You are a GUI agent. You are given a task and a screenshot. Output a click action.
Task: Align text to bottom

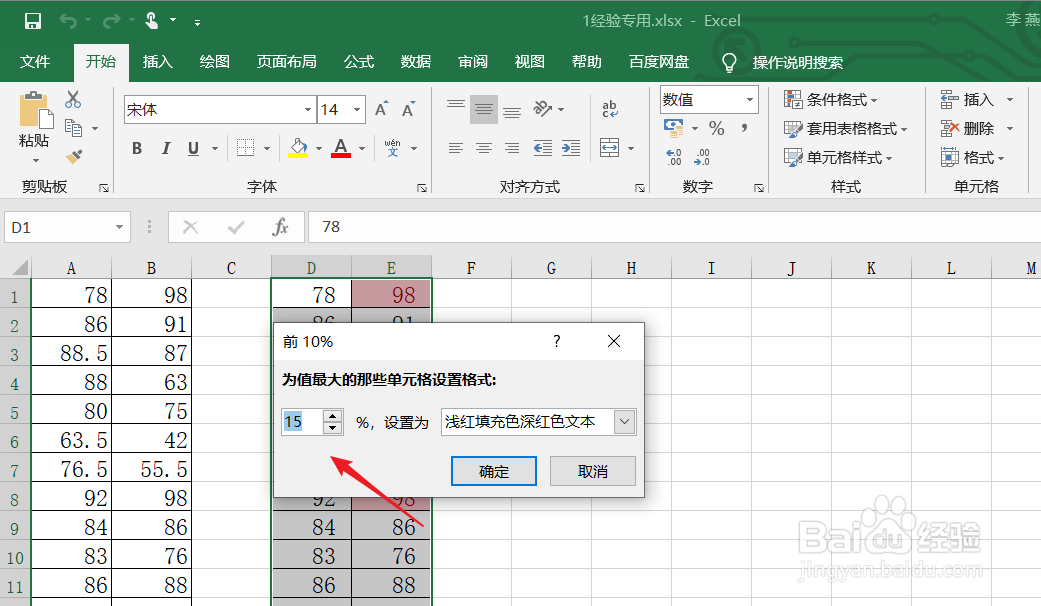tap(512, 110)
